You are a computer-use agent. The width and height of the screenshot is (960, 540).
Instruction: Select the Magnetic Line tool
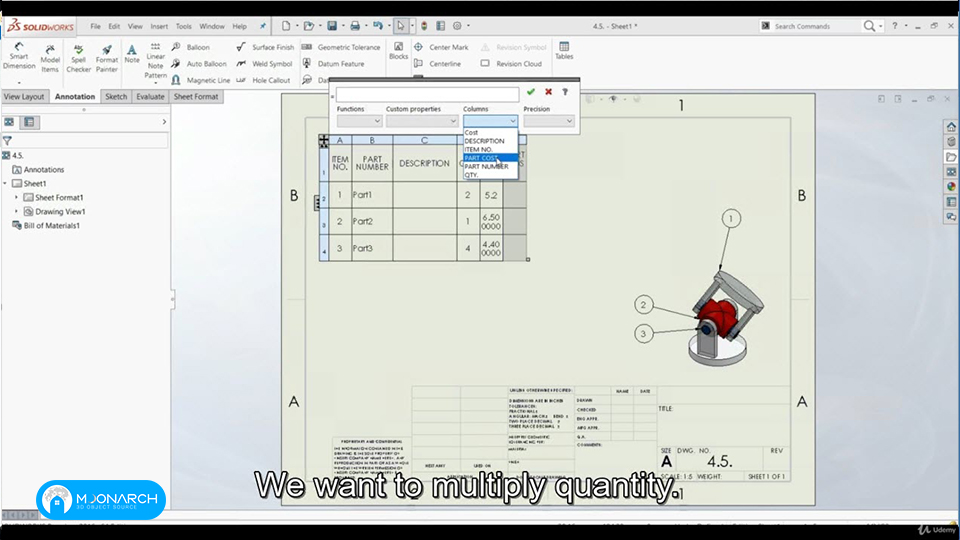click(201, 80)
